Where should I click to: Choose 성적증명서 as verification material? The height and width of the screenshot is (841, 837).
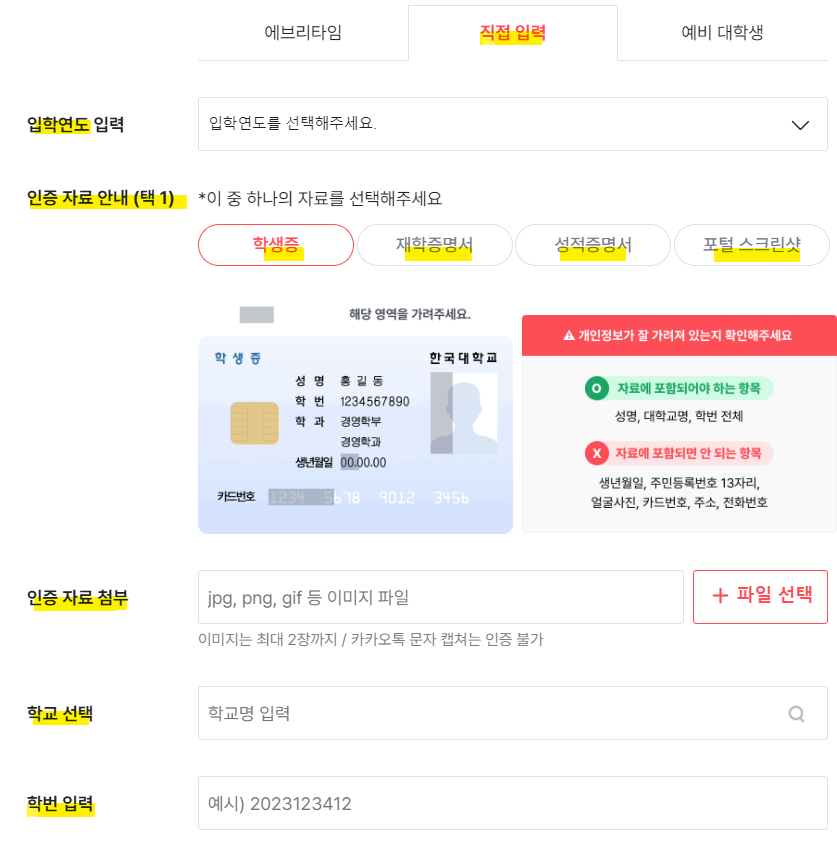pos(592,245)
